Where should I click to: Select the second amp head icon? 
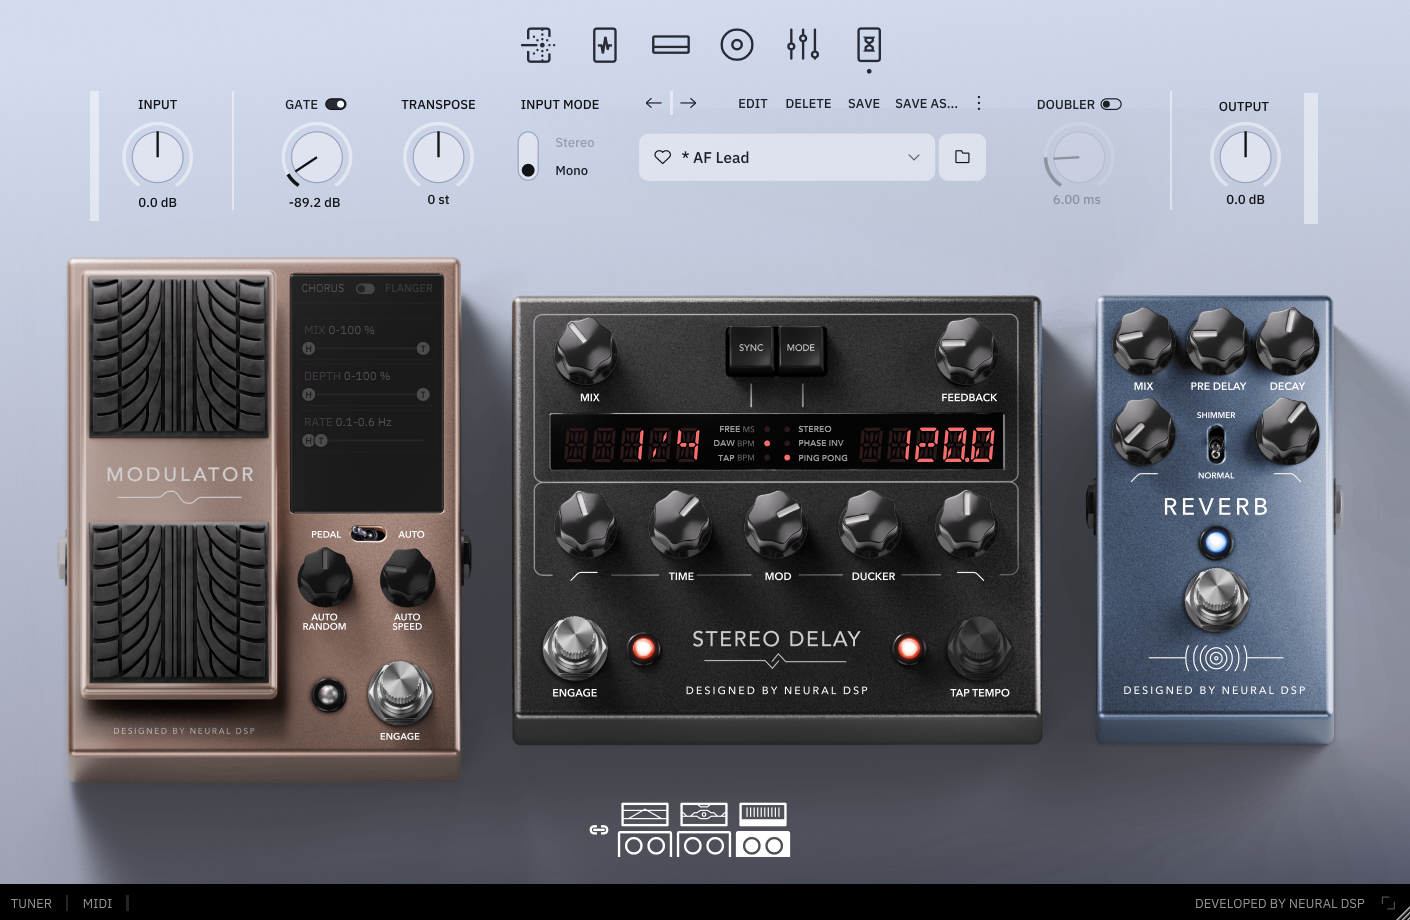[703, 814]
